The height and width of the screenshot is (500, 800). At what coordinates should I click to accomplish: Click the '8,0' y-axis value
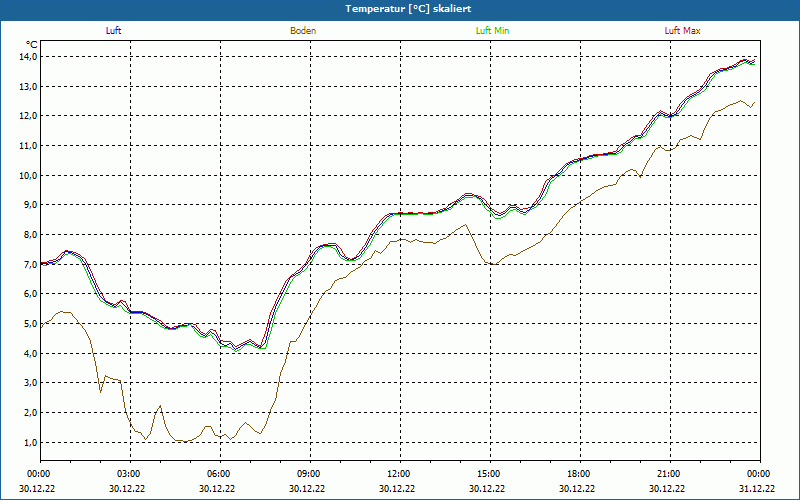tap(31, 235)
